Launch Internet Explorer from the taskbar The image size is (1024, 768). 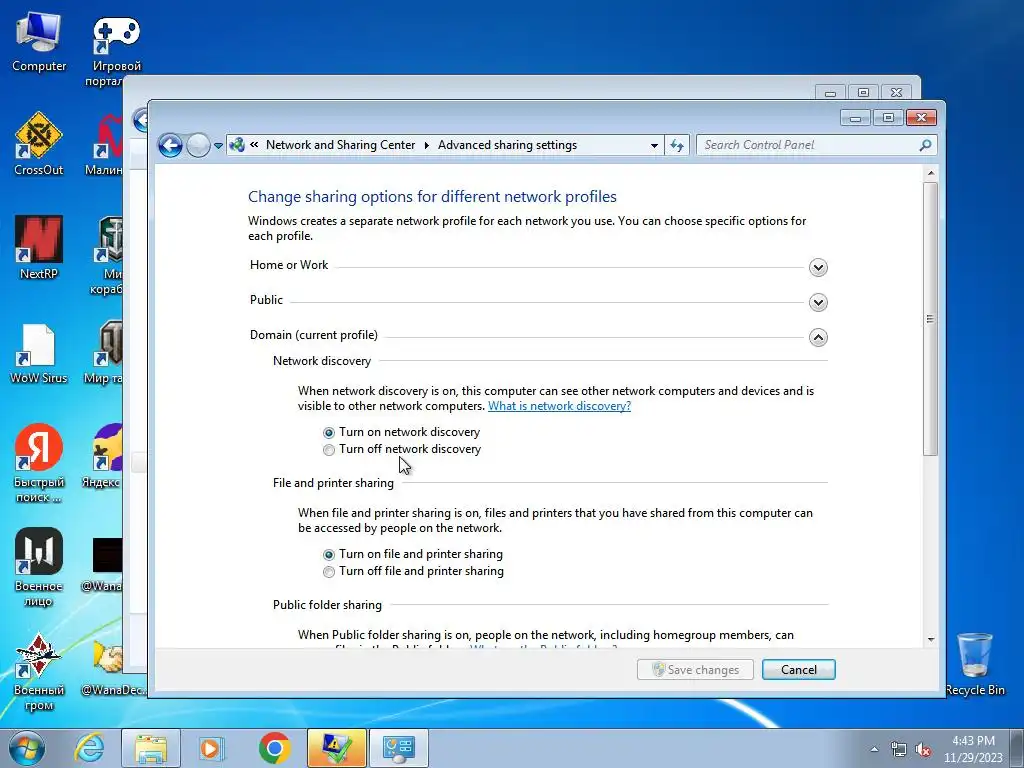click(x=89, y=748)
